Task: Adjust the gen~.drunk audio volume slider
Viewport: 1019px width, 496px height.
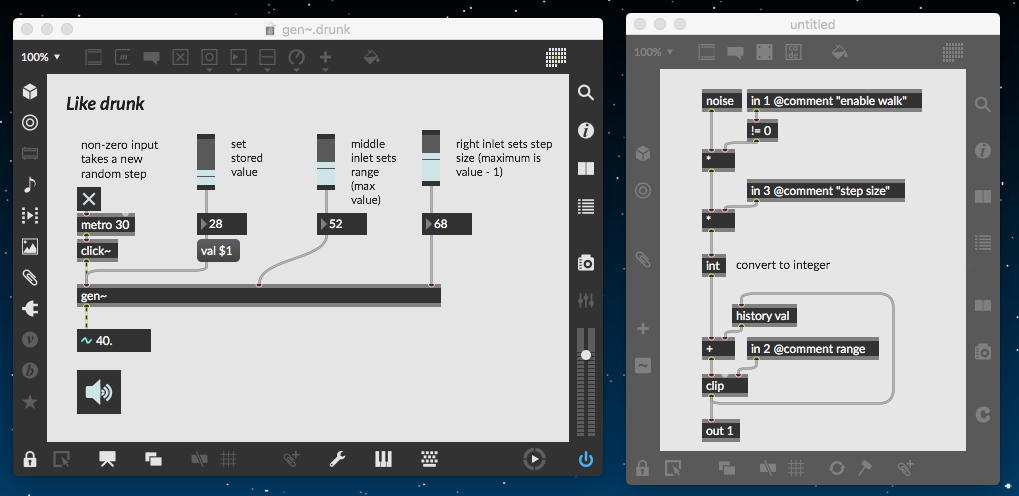Action: 586,382
